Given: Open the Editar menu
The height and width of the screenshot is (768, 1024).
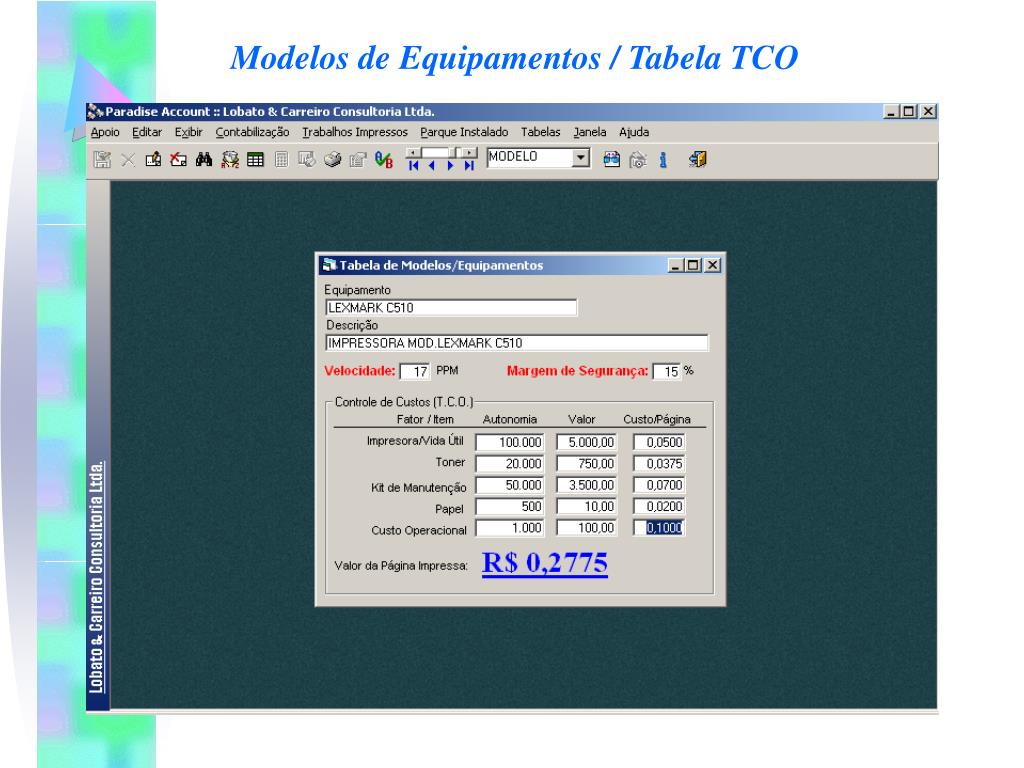Looking at the screenshot, I should 147,132.
